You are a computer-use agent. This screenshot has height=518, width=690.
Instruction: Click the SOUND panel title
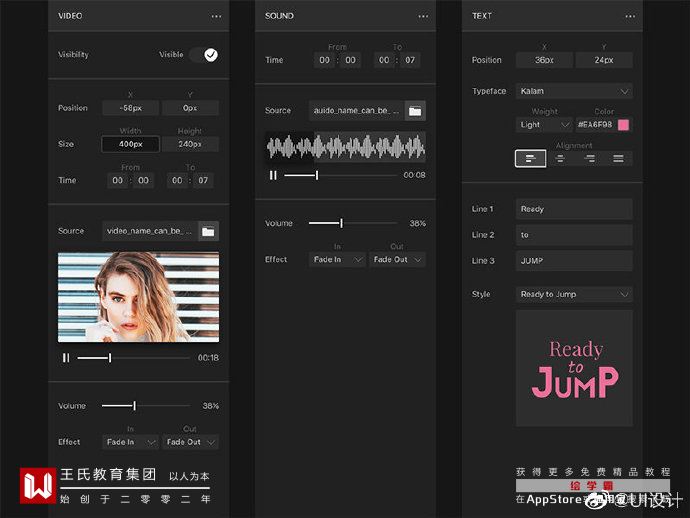279,16
